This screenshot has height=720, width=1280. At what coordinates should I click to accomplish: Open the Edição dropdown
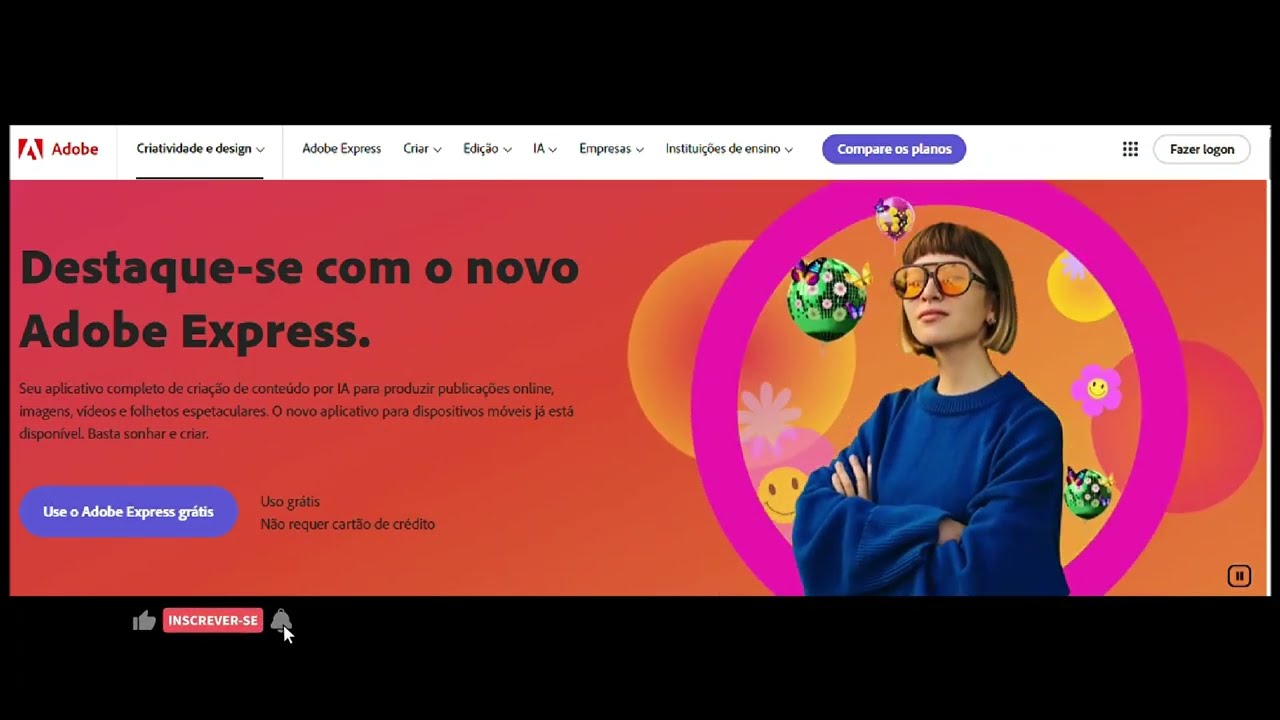tap(487, 149)
